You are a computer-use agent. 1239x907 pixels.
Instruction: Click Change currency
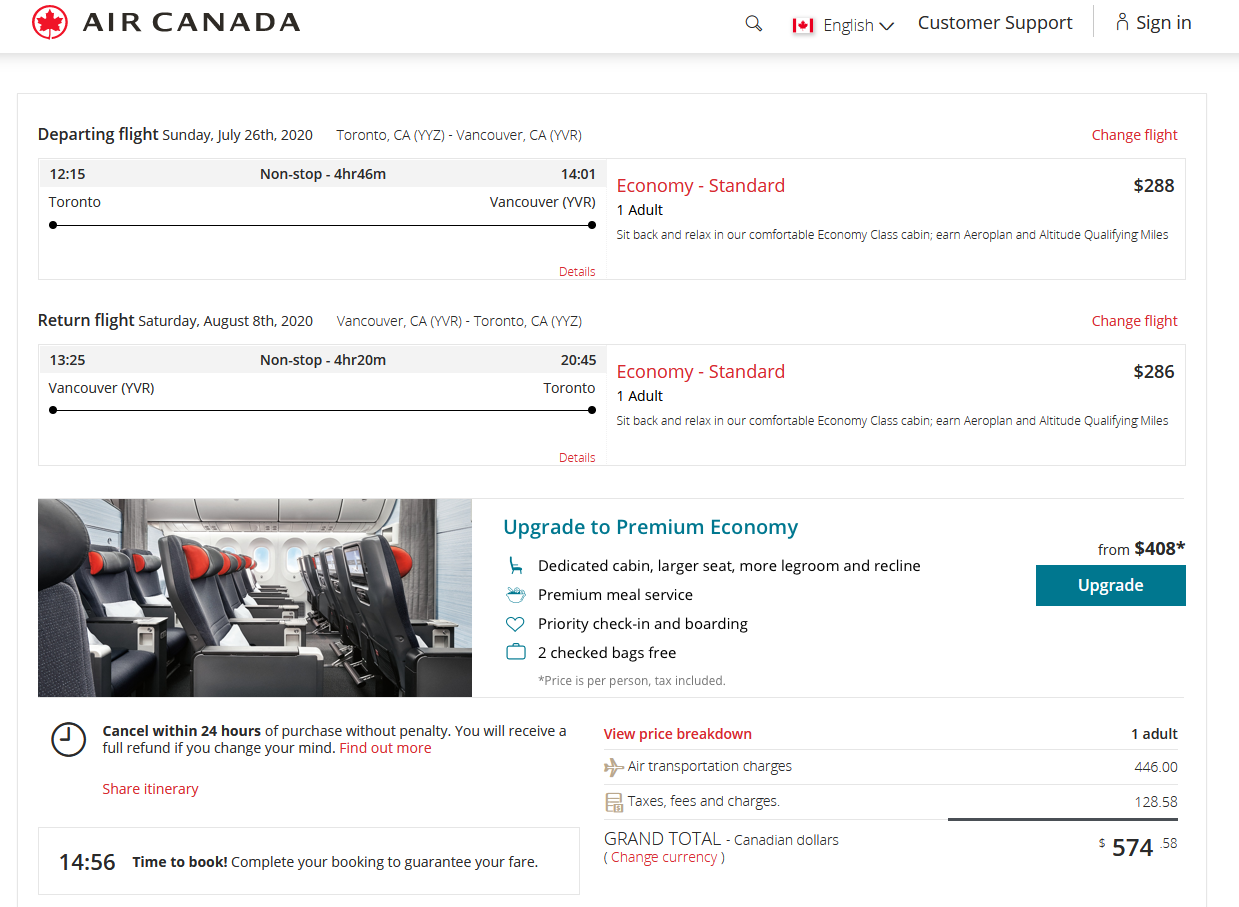tap(664, 857)
